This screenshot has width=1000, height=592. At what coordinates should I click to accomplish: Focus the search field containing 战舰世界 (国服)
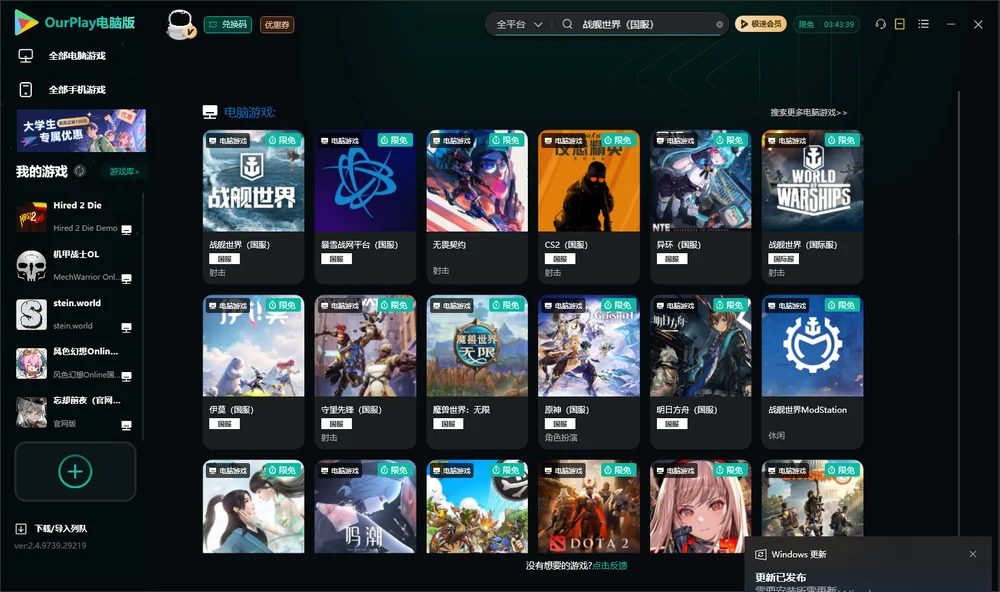pyautogui.click(x=645, y=24)
